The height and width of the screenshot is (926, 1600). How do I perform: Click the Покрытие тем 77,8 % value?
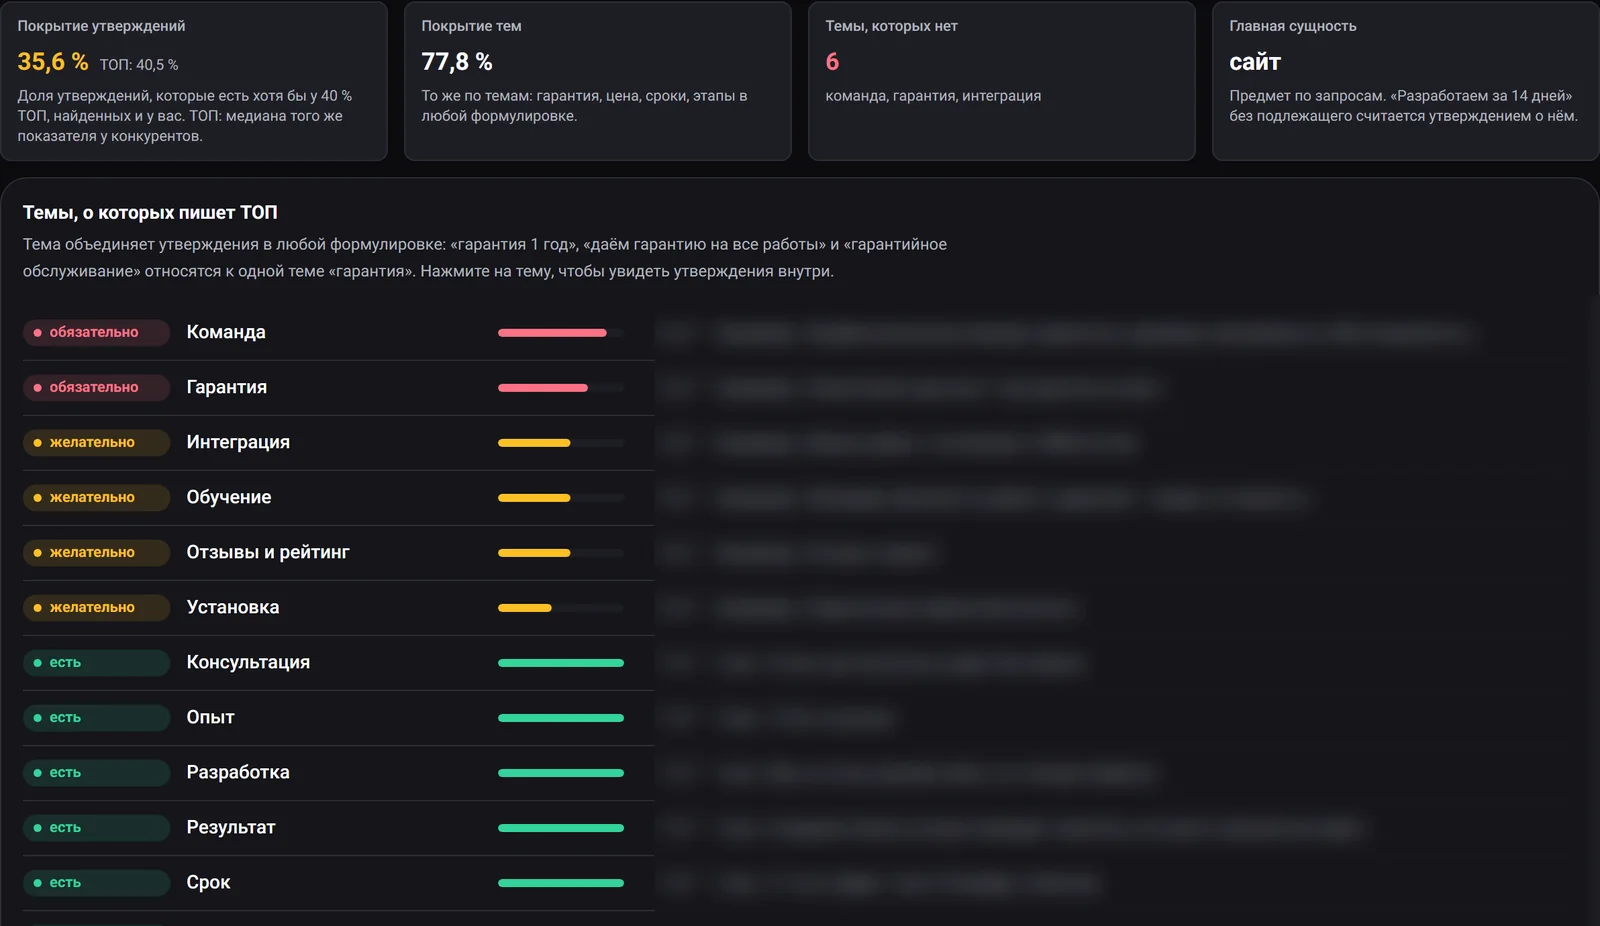[457, 62]
